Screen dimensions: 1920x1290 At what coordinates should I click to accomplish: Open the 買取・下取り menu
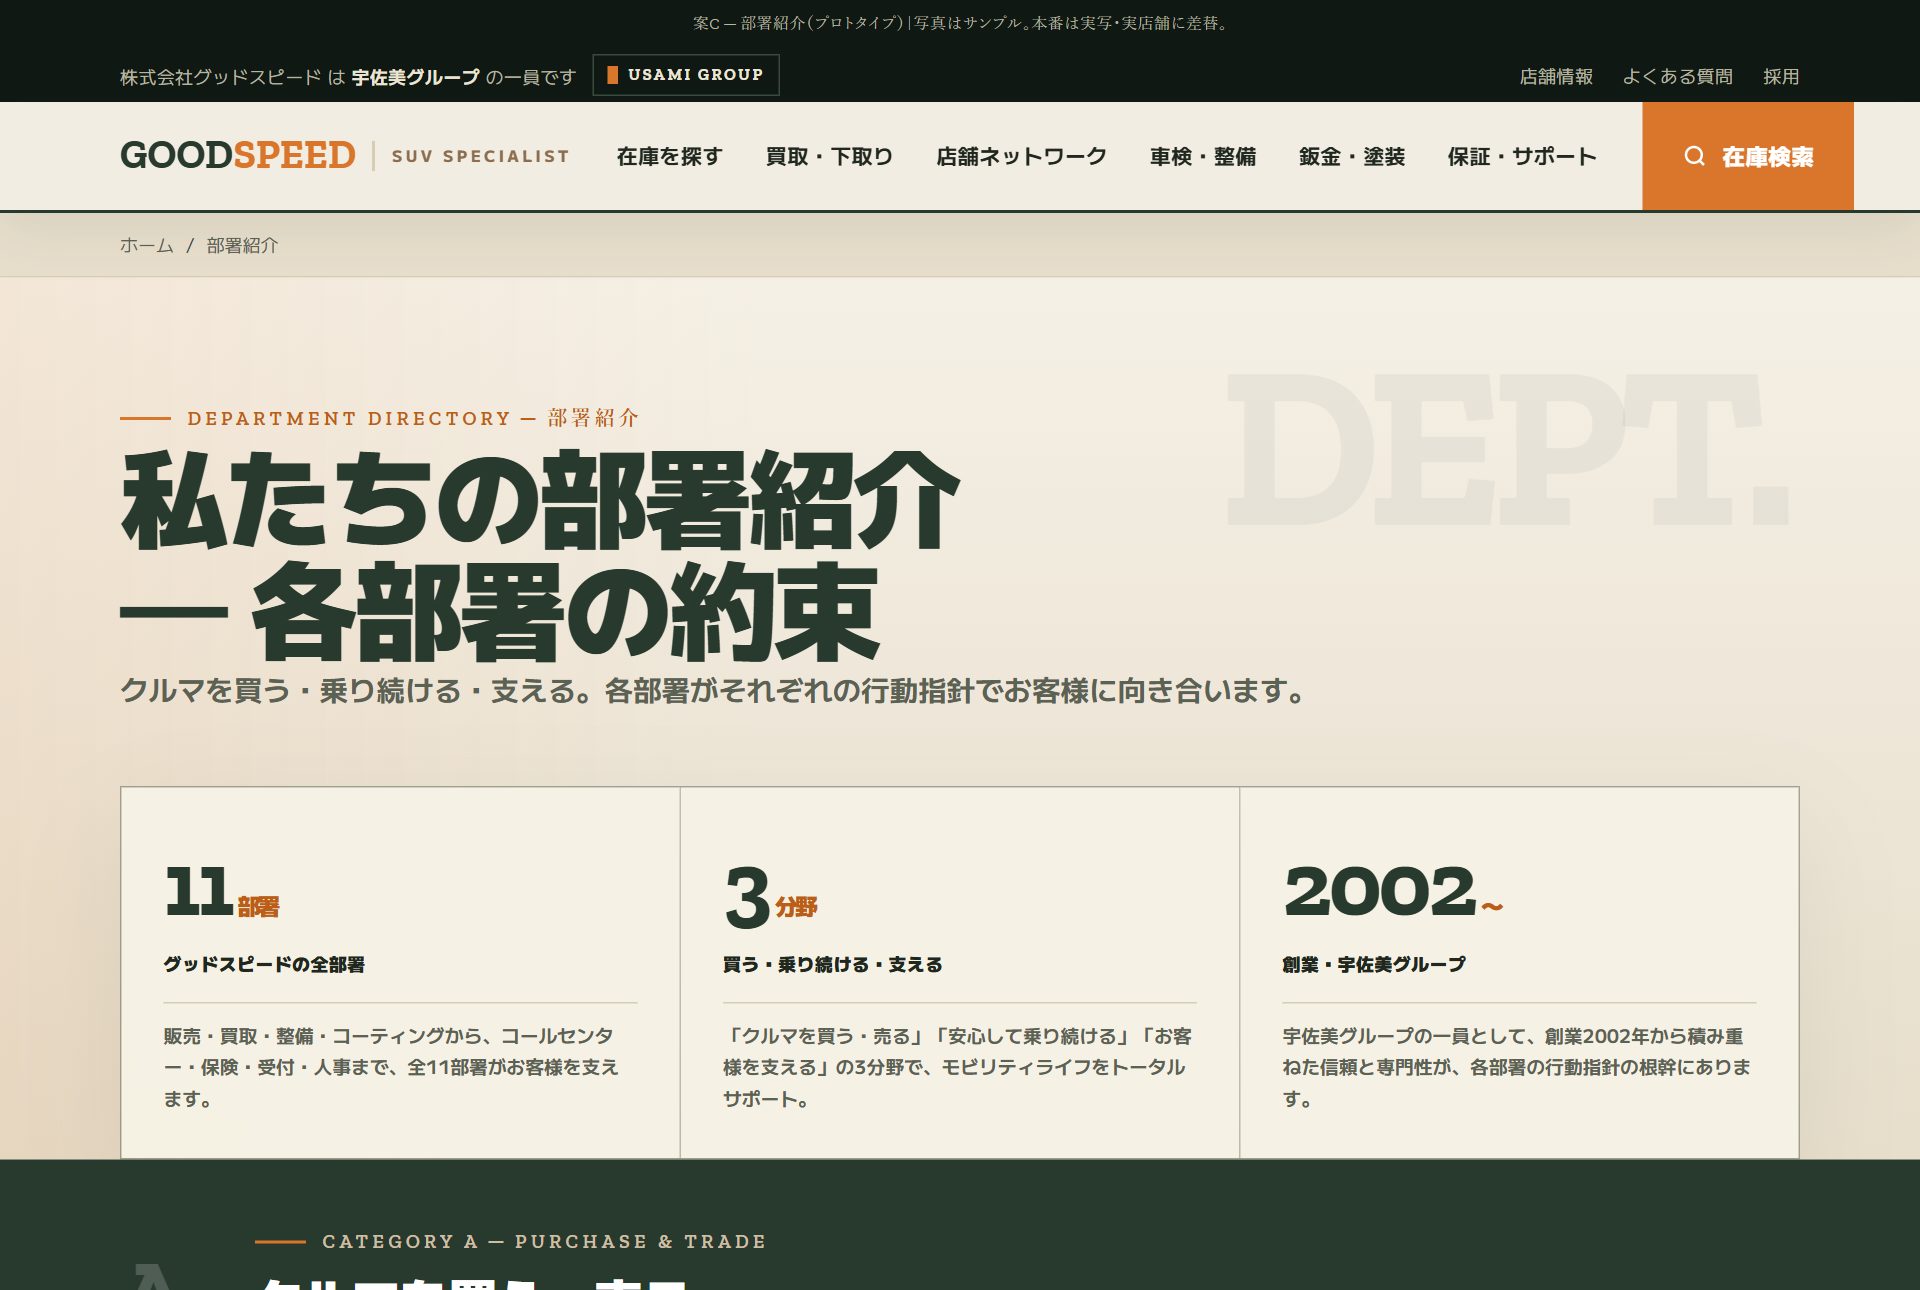coord(829,156)
